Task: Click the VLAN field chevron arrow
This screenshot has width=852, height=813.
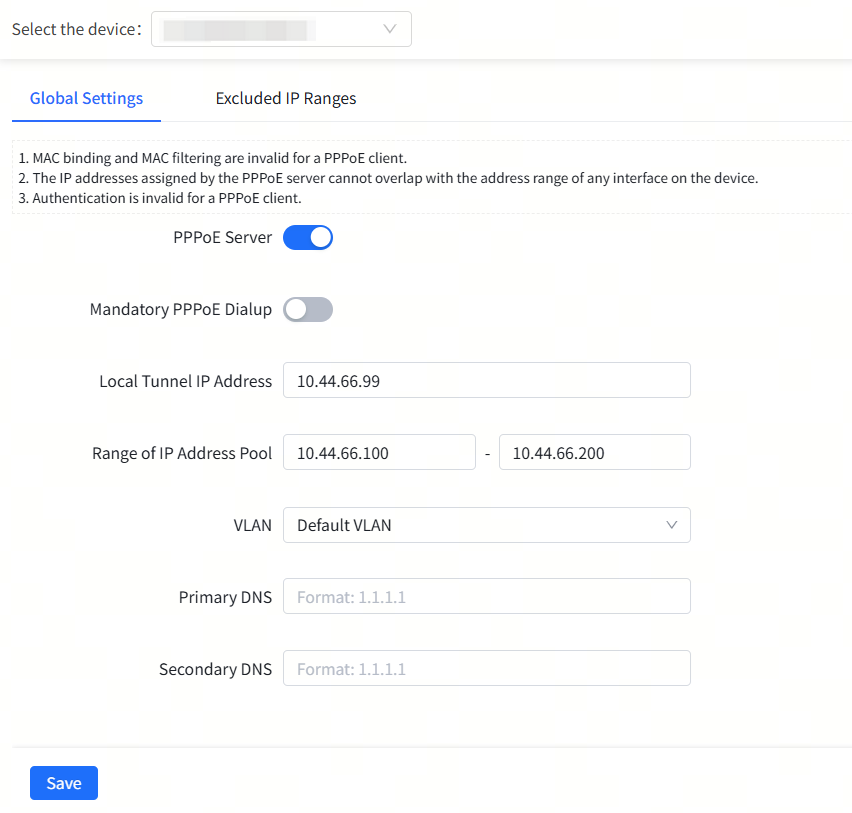Action: (x=671, y=525)
